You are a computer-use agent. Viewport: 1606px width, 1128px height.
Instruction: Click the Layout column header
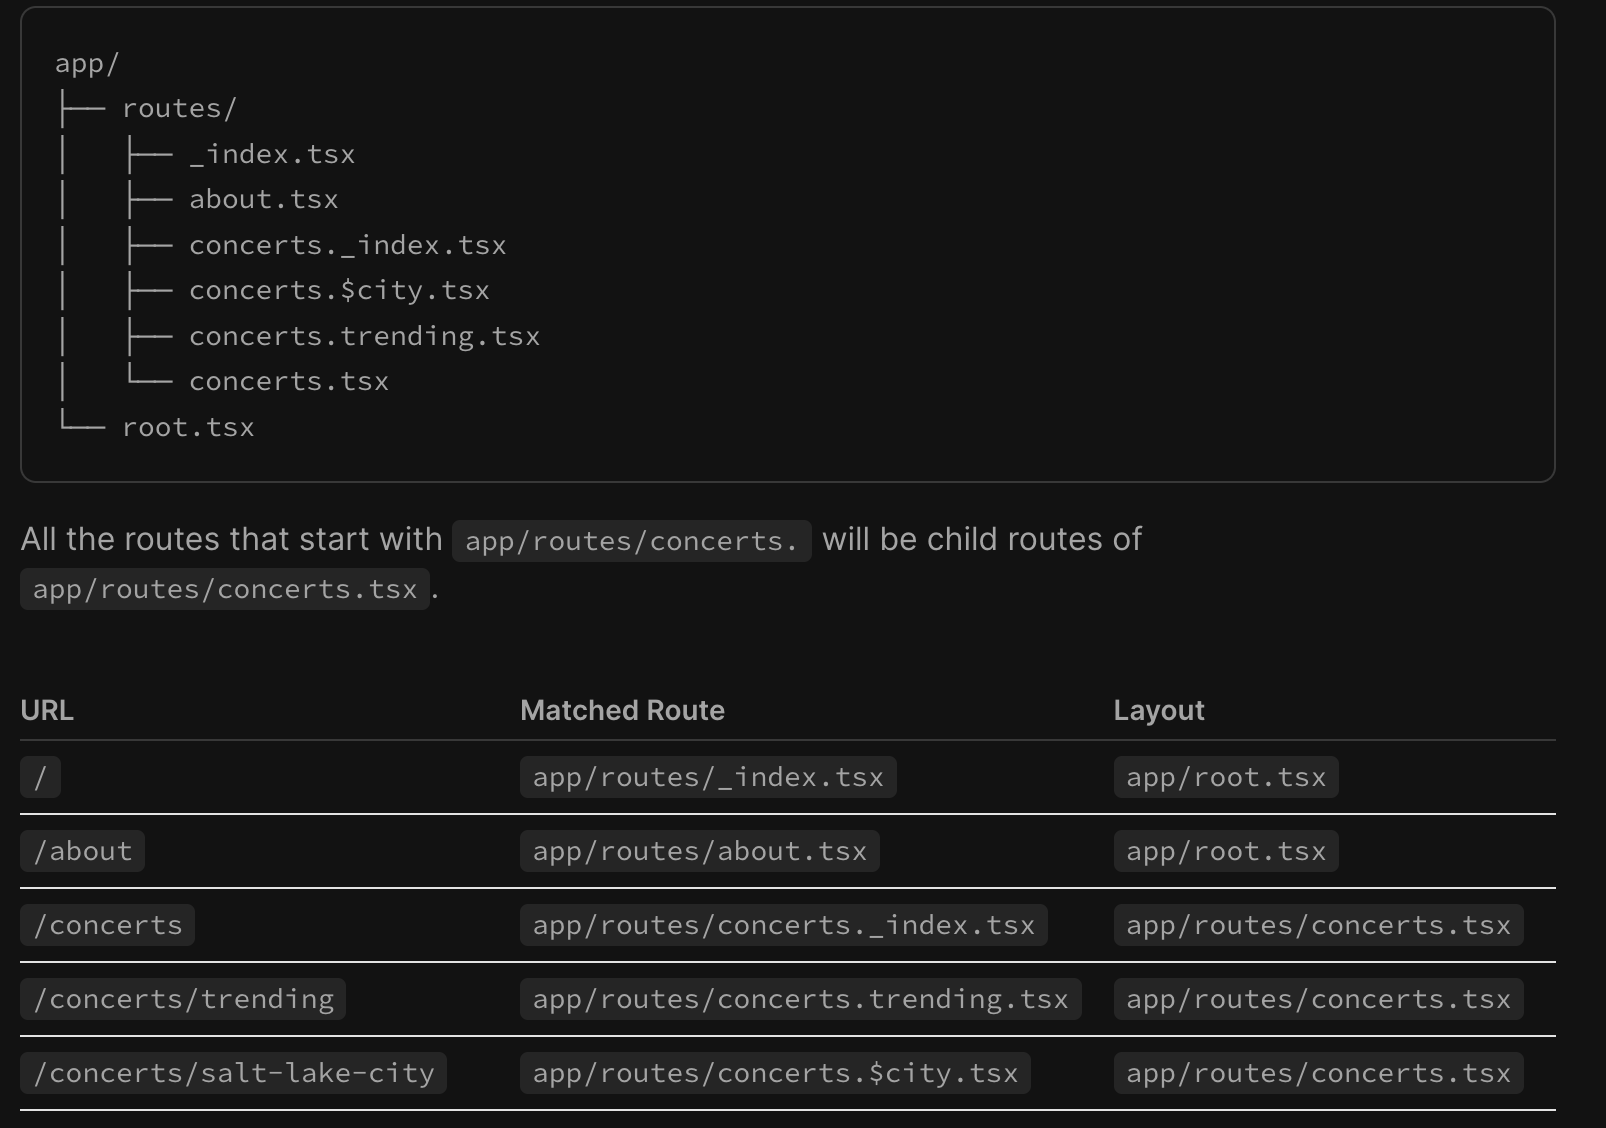coord(1158,711)
